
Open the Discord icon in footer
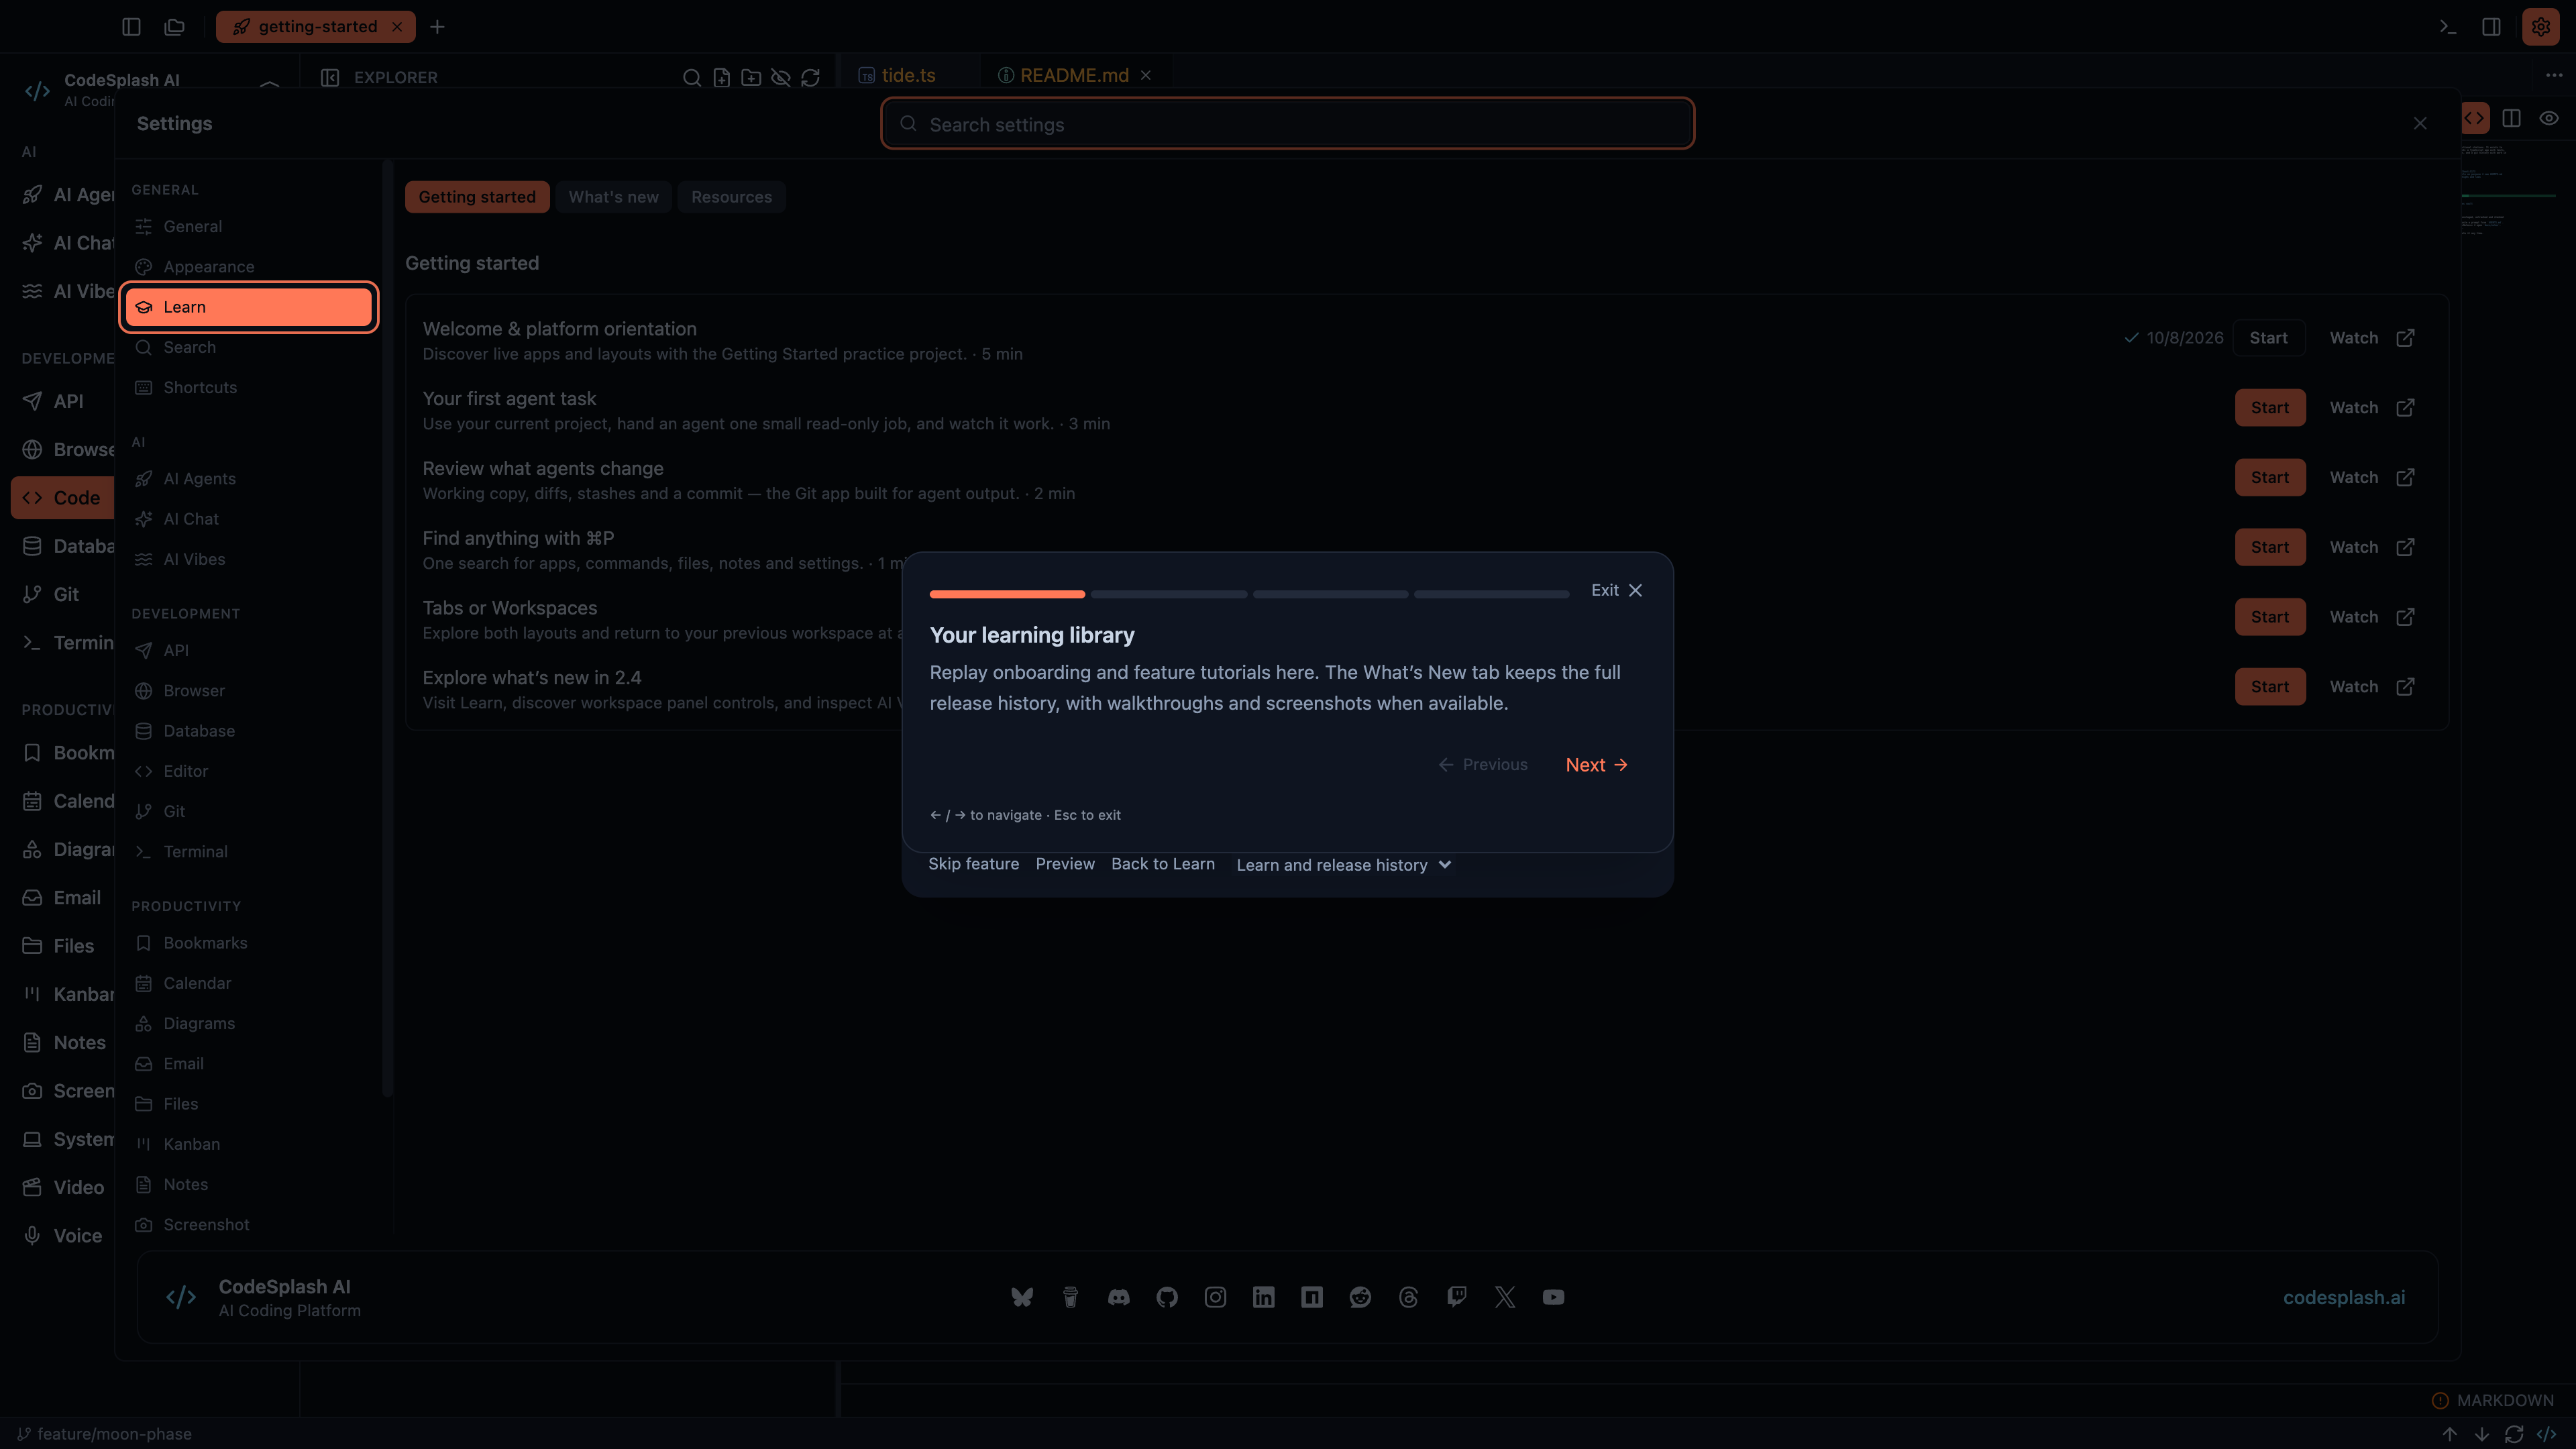(1118, 1297)
